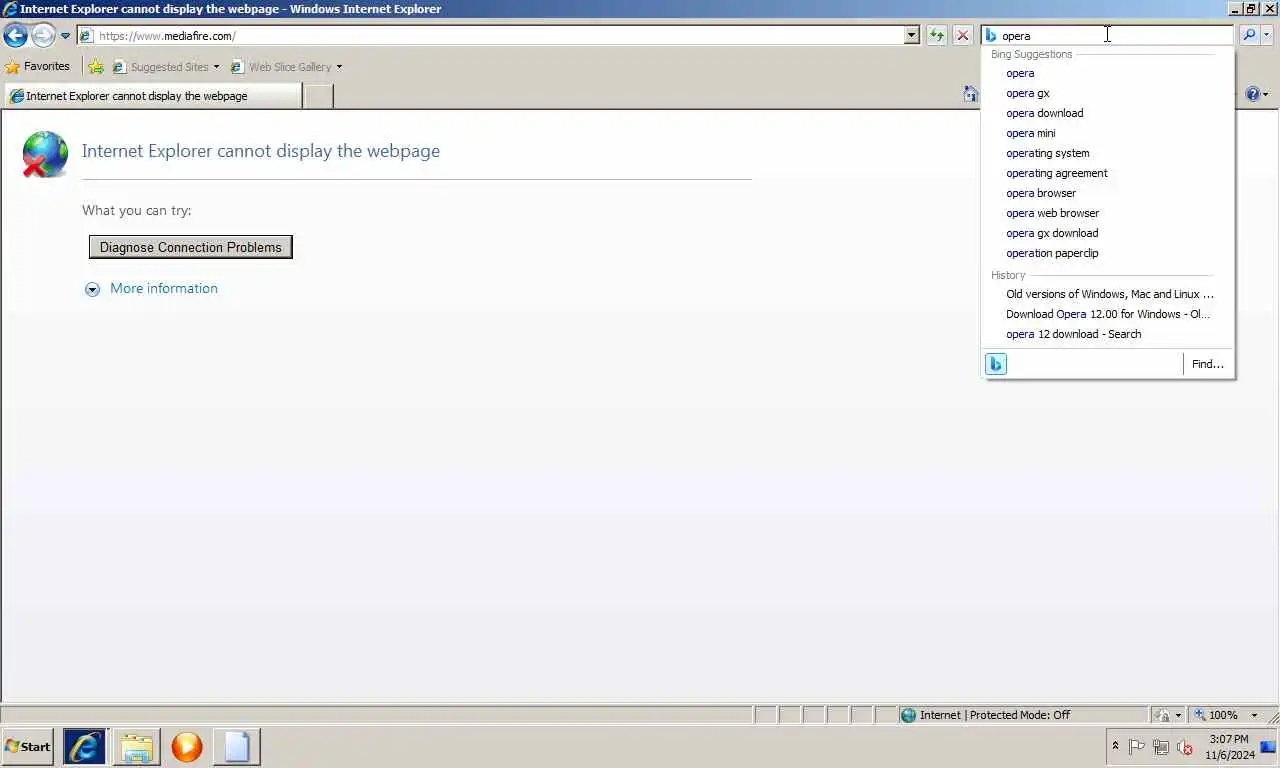Click the Internet zone globe in status bar
Viewport: 1280px width, 768px height.
pyautogui.click(x=908, y=715)
